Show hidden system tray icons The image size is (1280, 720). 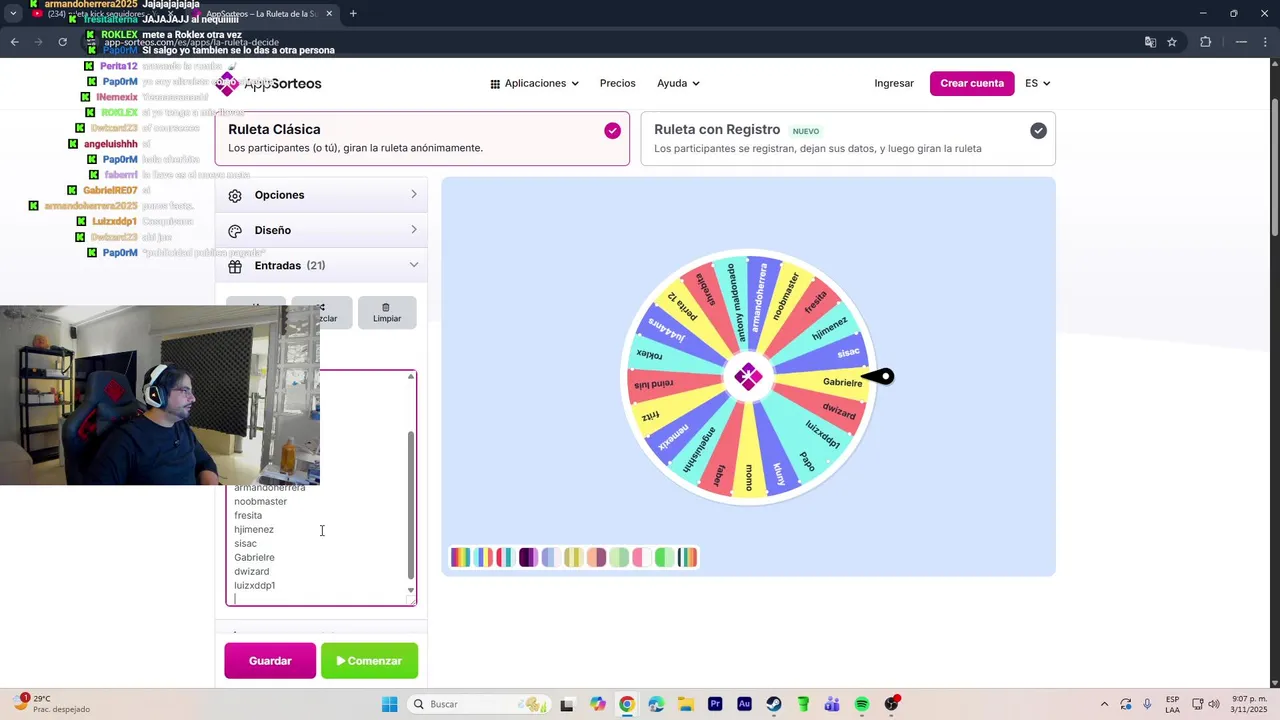(x=1104, y=704)
